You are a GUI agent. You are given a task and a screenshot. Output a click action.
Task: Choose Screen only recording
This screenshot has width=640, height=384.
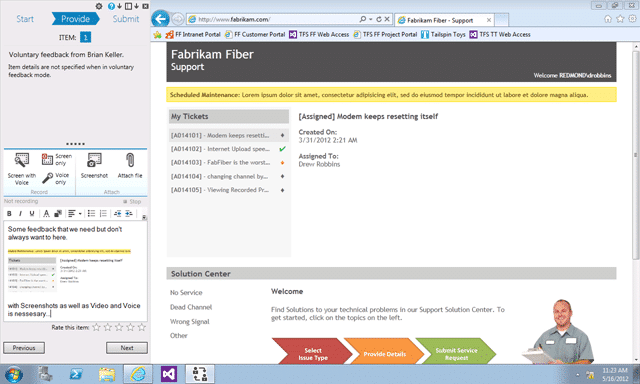click(x=57, y=159)
